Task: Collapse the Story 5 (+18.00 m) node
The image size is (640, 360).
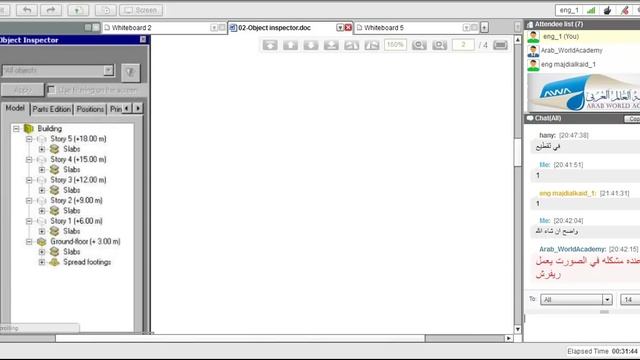Action: click(29, 139)
